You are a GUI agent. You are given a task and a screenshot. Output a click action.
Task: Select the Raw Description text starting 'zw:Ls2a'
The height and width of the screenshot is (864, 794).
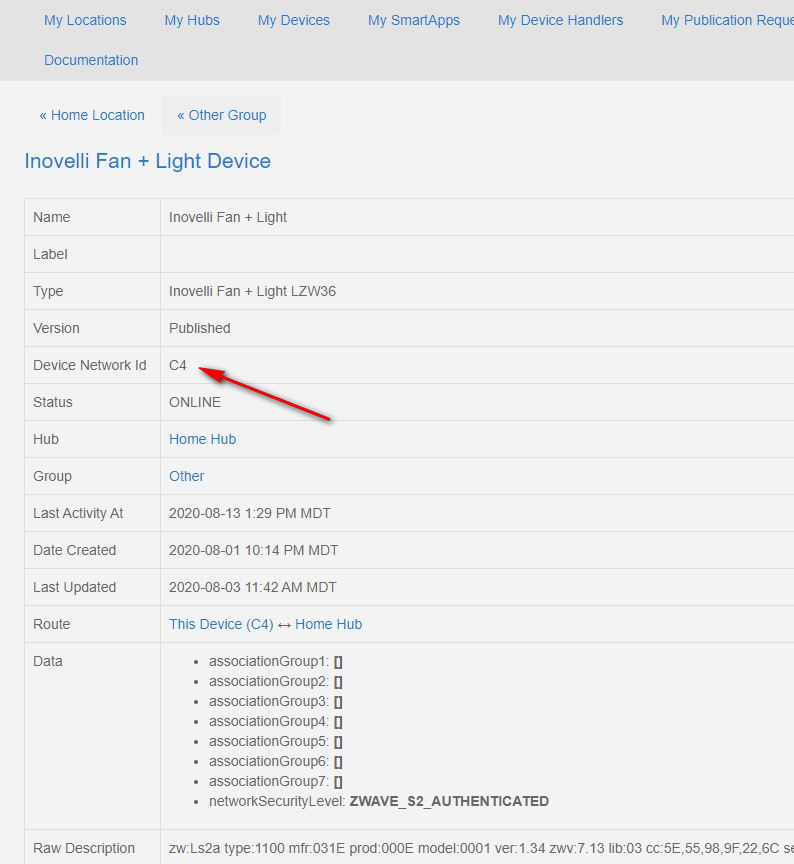(481, 848)
